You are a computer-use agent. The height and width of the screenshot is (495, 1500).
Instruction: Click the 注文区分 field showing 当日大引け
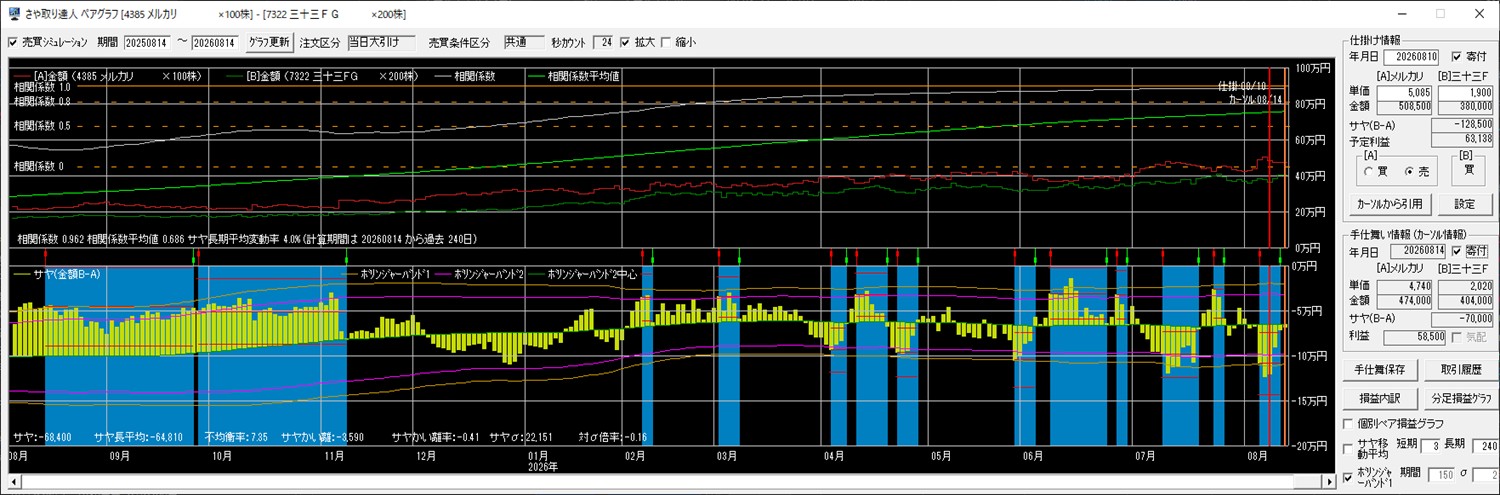click(383, 43)
